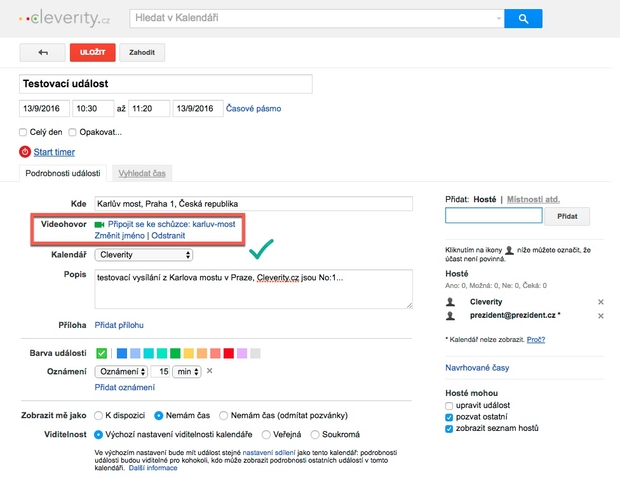Screen dimensions: 620x487
Task: Click the green video camera icon
Action: click(x=99, y=225)
